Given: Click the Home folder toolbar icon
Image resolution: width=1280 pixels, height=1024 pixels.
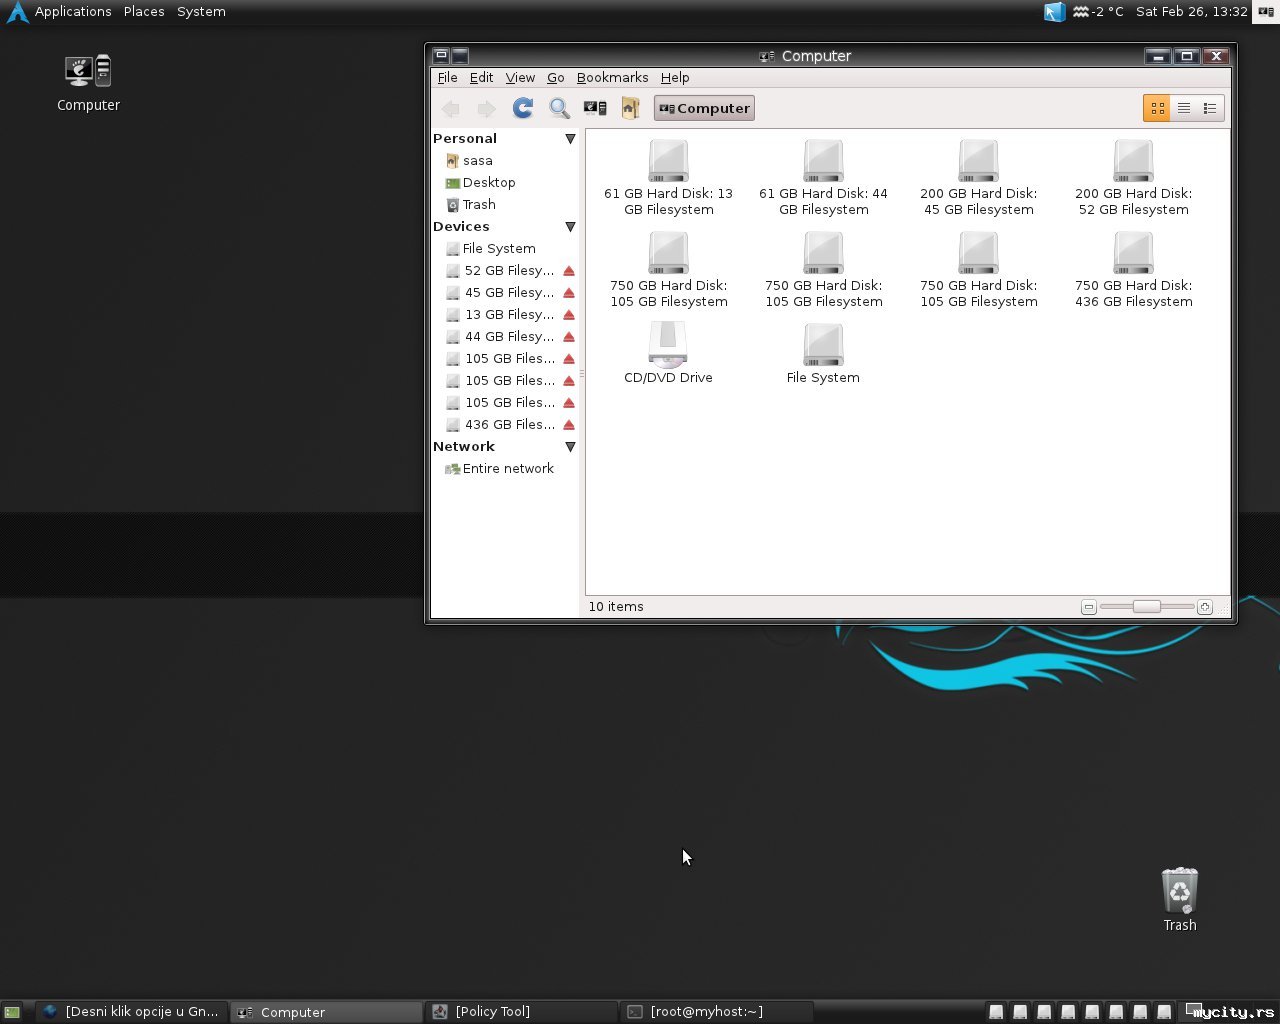Looking at the screenshot, I should click(630, 108).
